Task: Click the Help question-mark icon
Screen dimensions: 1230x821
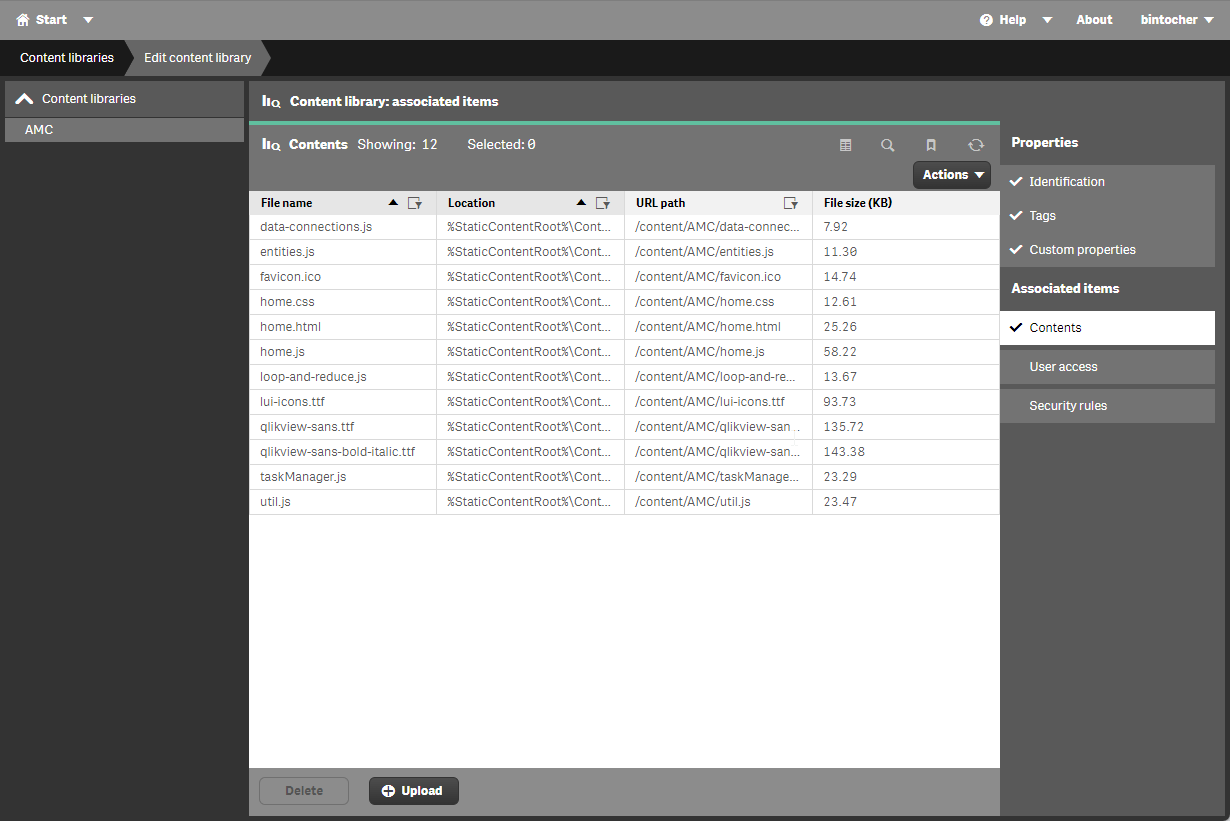Action: [x=984, y=19]
